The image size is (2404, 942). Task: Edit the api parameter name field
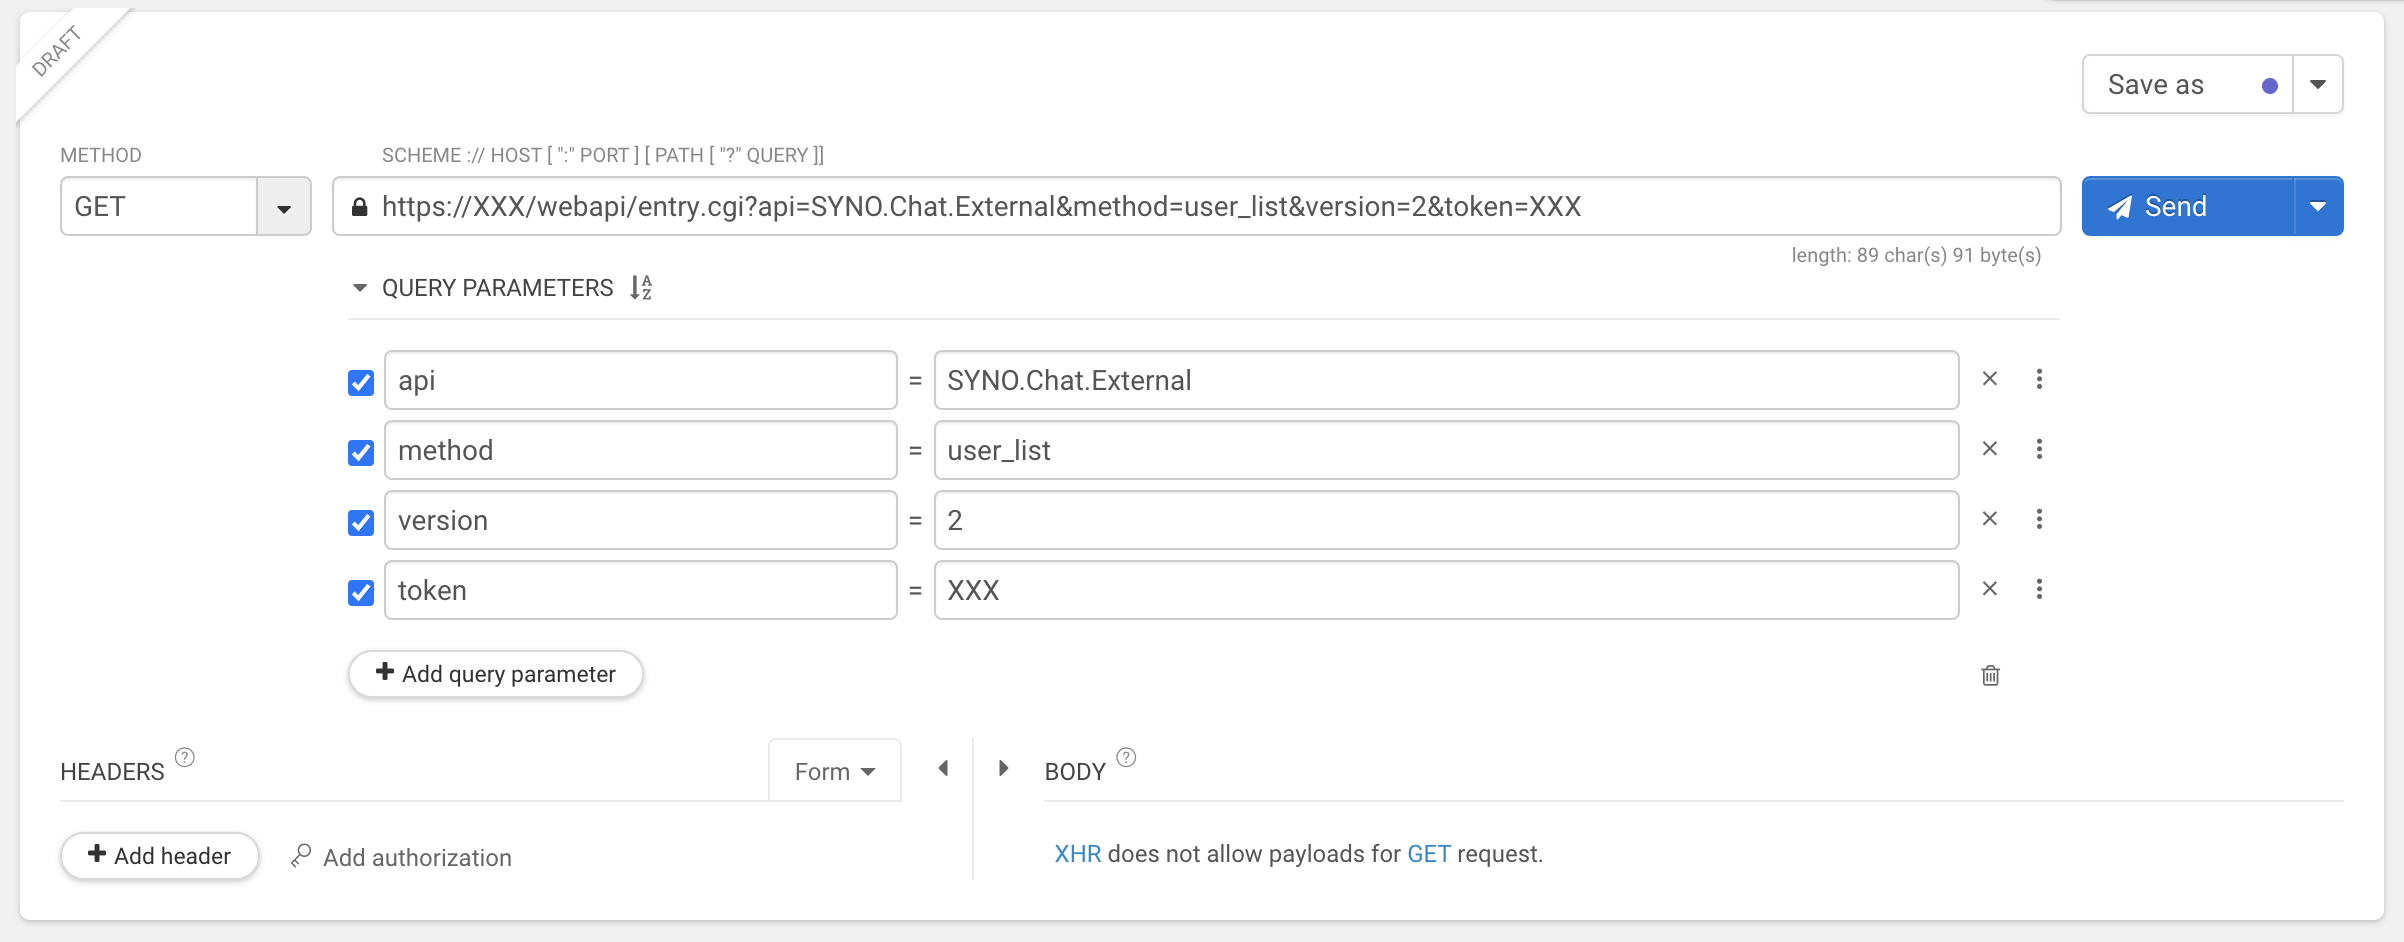pos(641,380)
